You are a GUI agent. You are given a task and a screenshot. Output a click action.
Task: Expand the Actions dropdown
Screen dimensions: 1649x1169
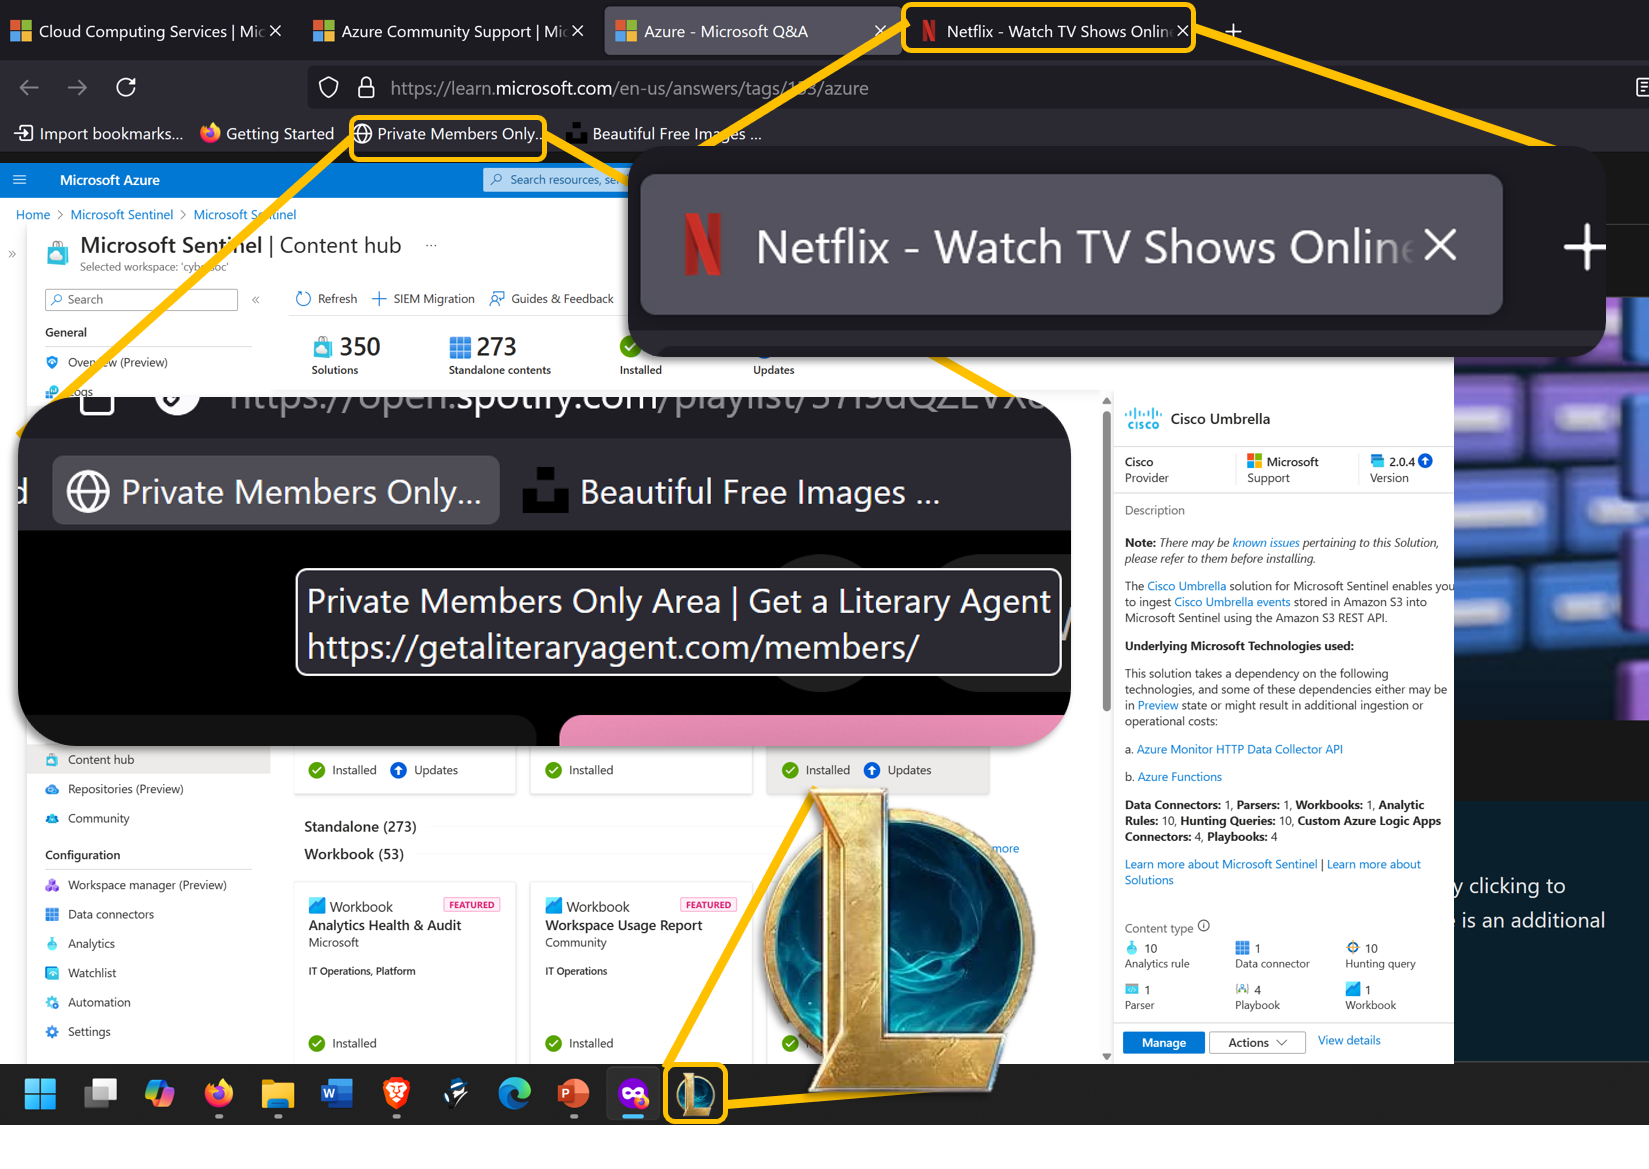[1257, 1042]
